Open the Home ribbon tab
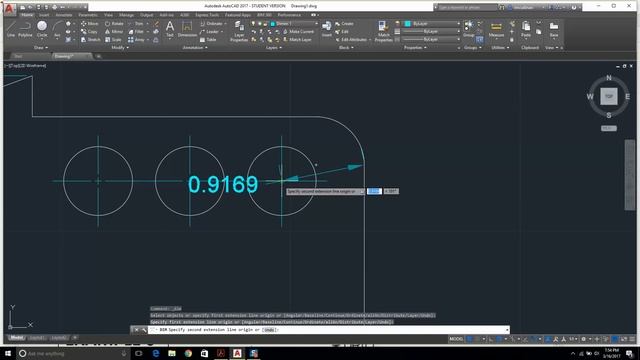 (27, 15)
